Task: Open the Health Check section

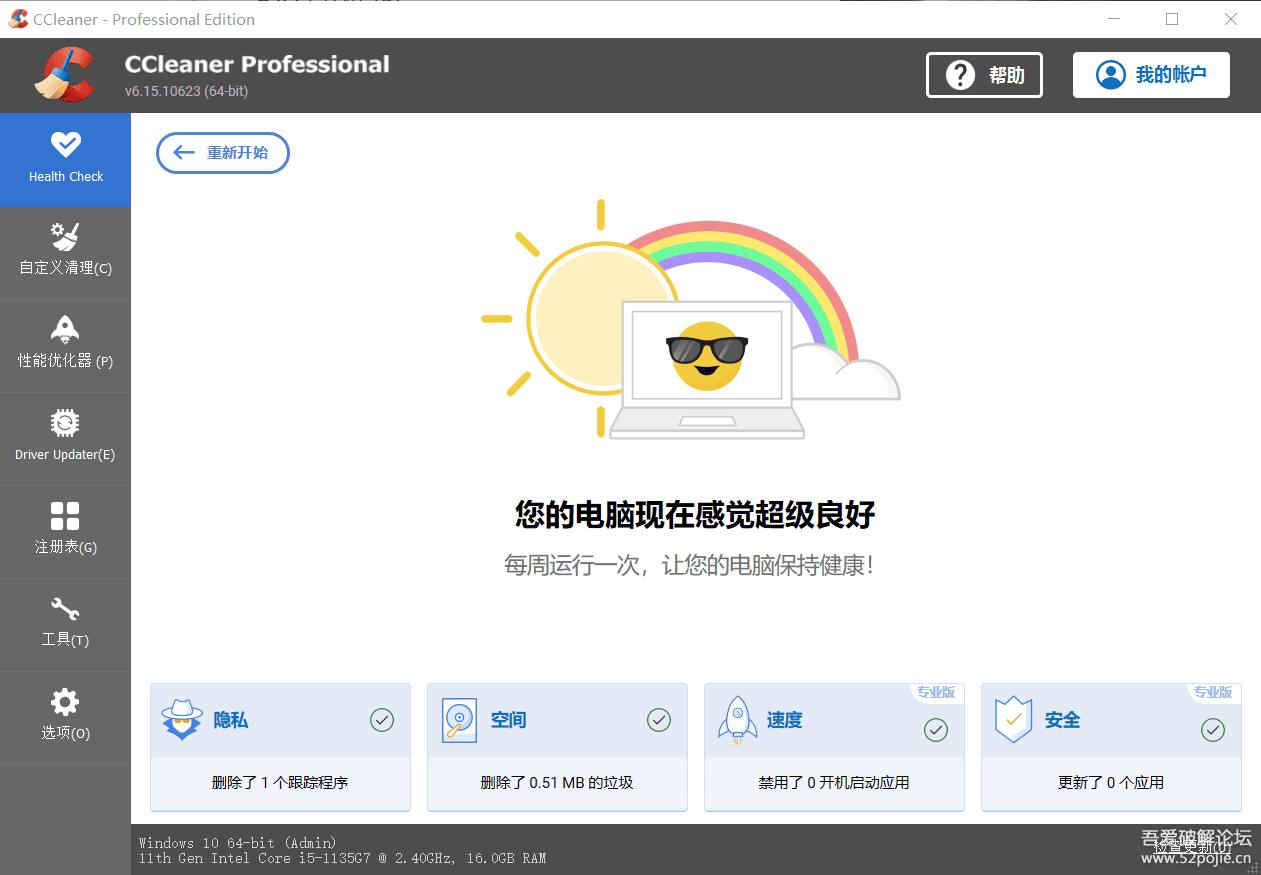Action: pos(65,160)
